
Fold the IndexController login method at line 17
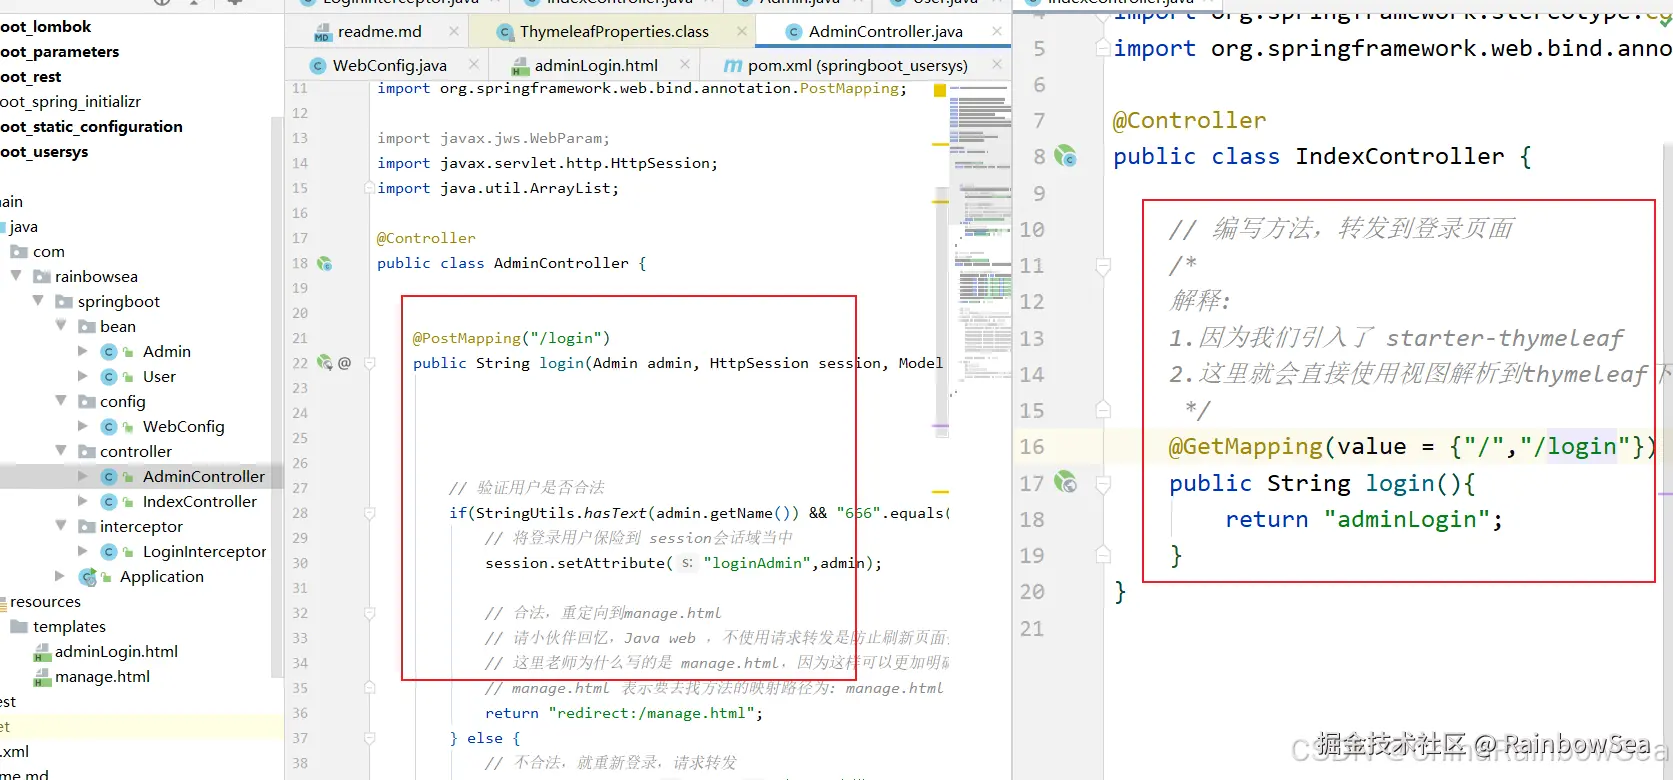coord(1103,484)
